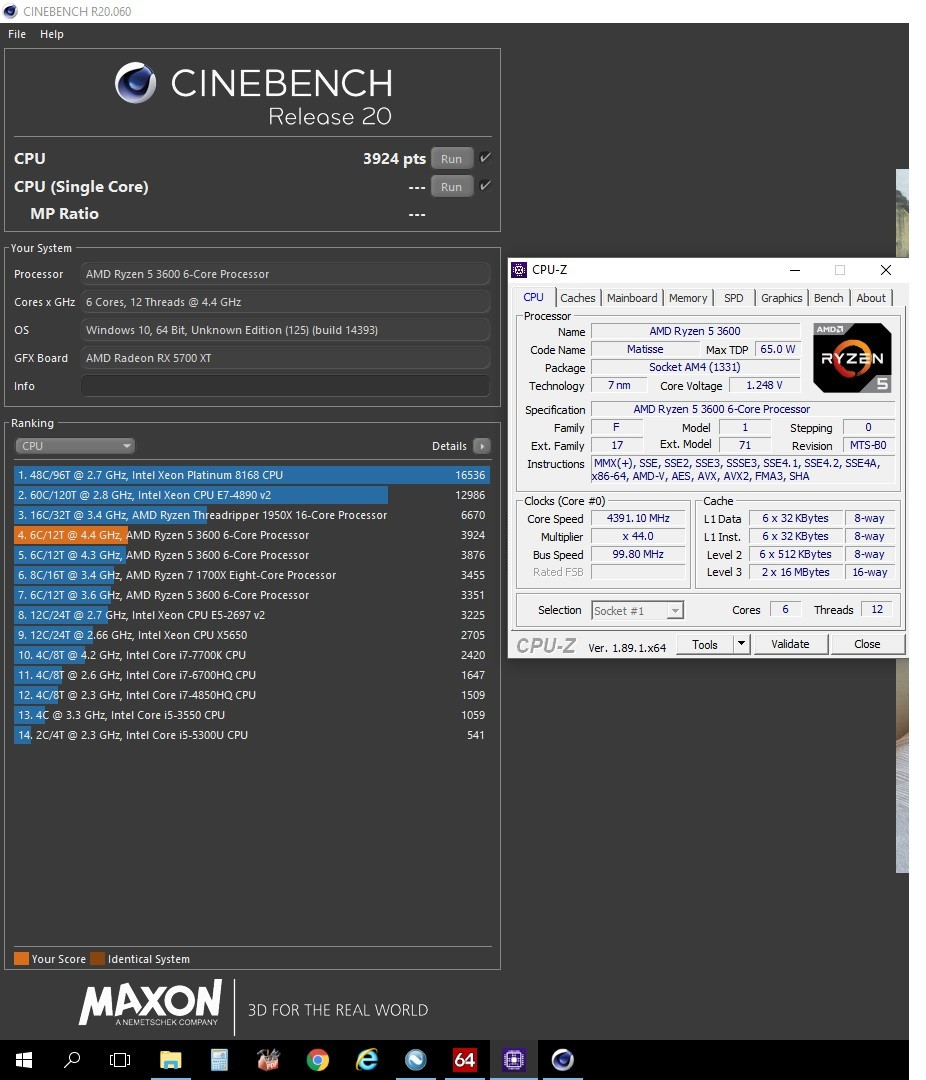Switch to the Caches tab in CPU-Z
926x1080 pixels.
[577, 298]
